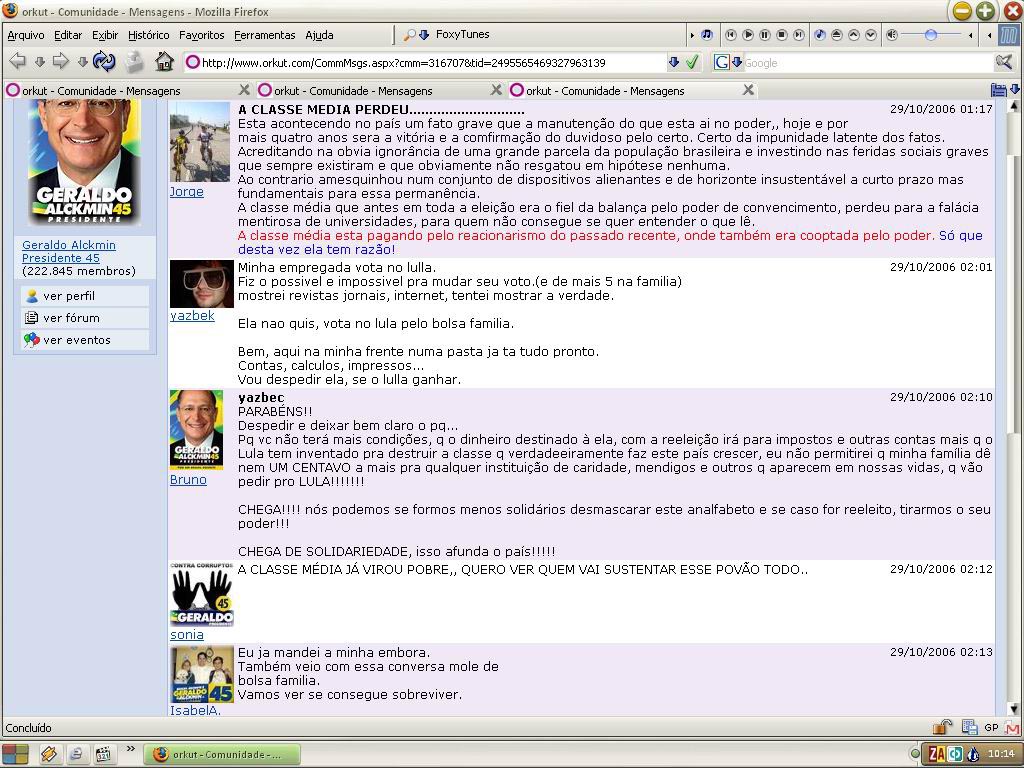
Task: Close the second orkut tab
Action: coord(496,89)
